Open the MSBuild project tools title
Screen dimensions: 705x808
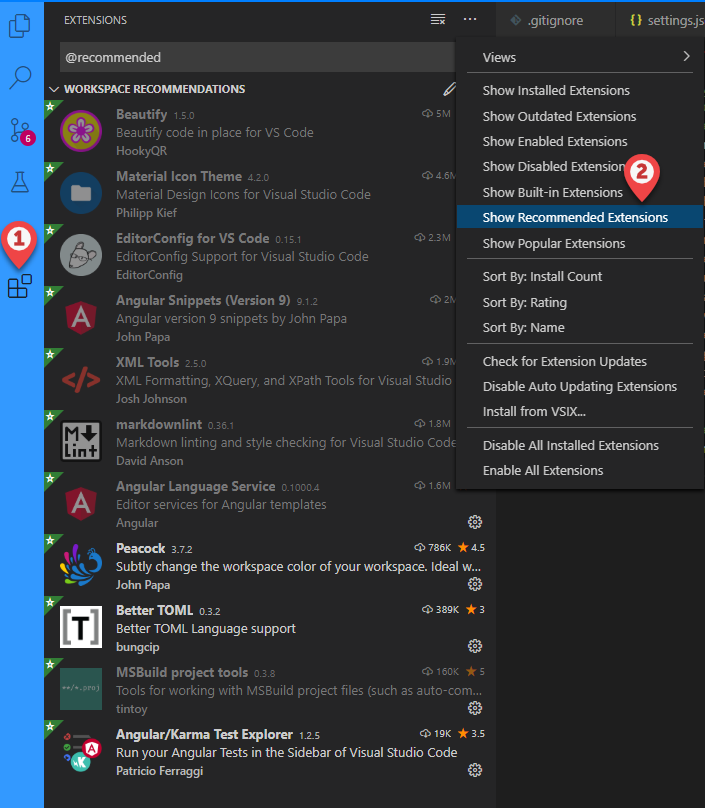pyautogui.click(x=182, y=672)
